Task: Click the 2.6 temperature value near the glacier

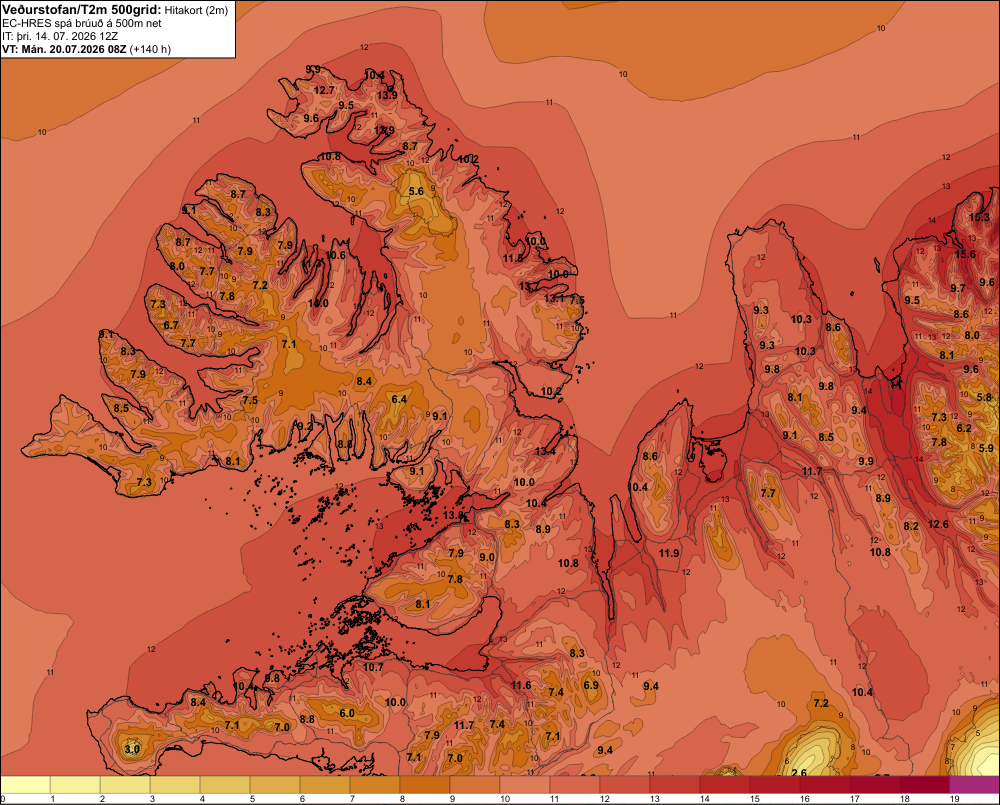Action: click(798, 772)
